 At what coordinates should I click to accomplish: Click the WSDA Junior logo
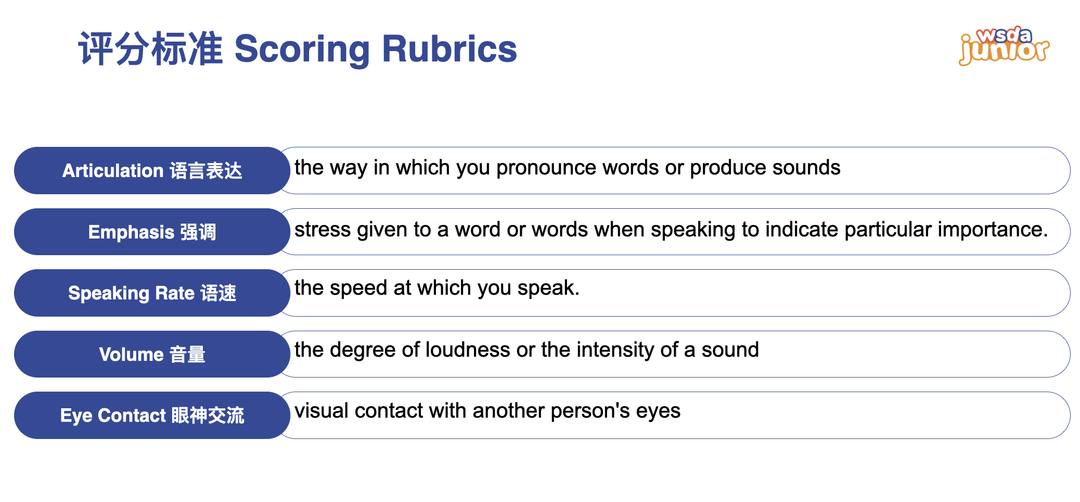point(1004,47)
